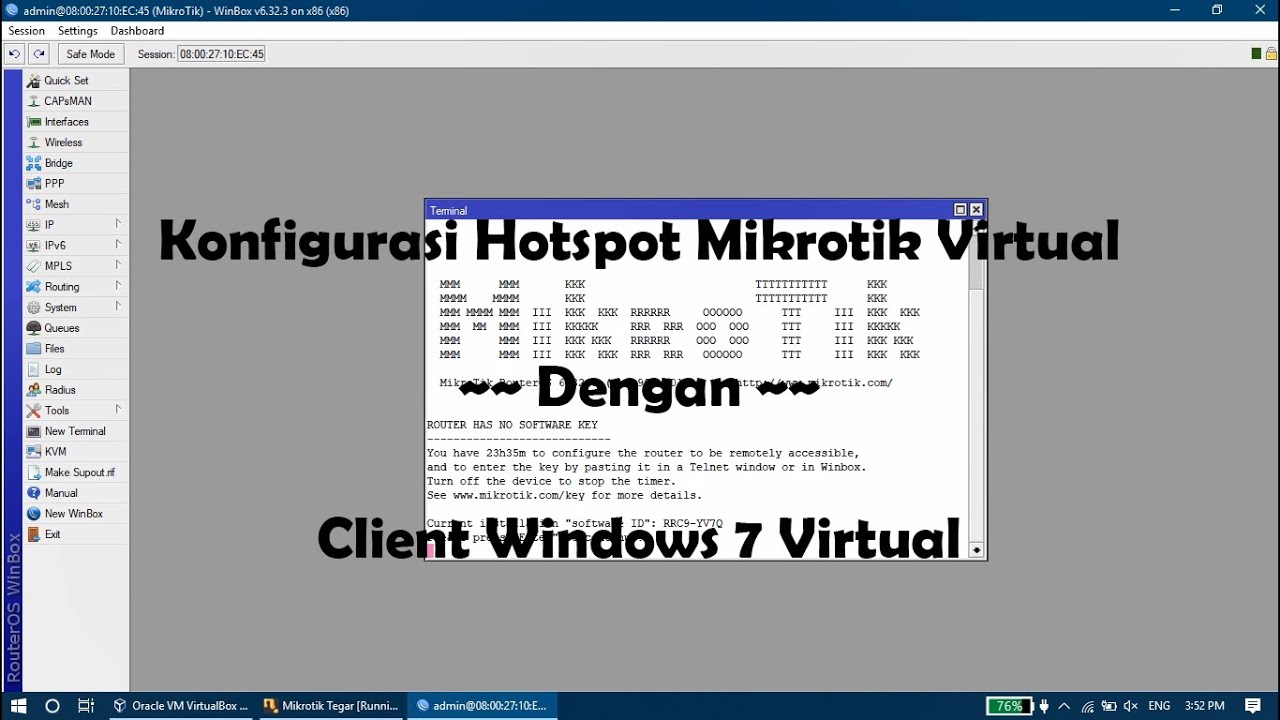Open Quick Set in the sidebar
1280x720 pixels.
point(76,80)
